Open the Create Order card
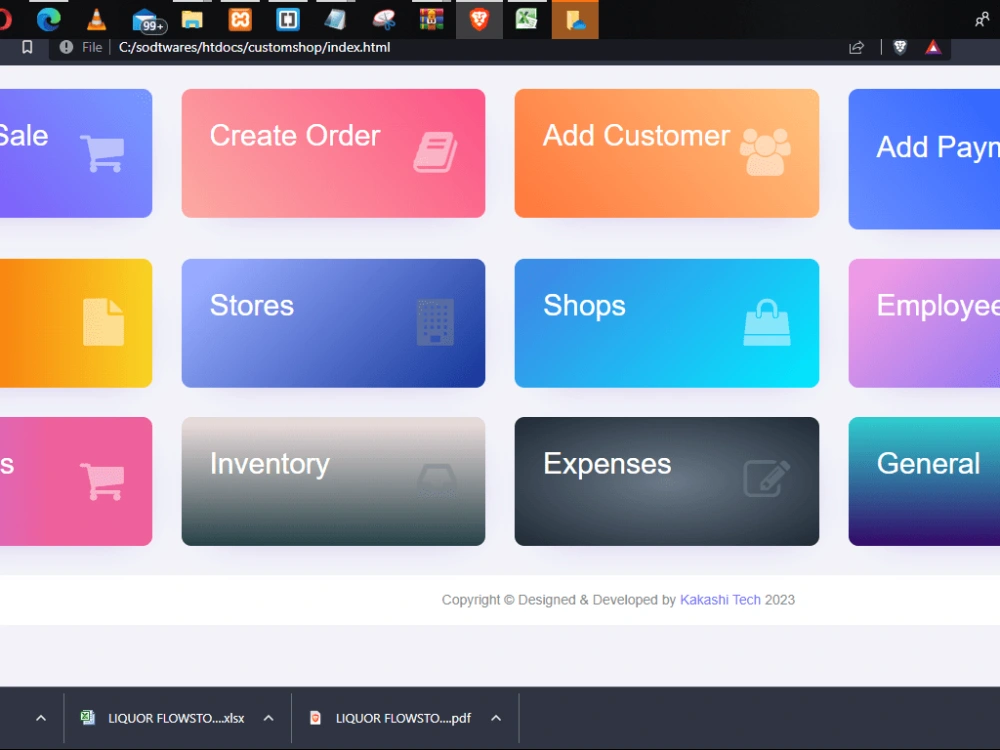This screenshot has height=750, width=1000. coord(333,153)
